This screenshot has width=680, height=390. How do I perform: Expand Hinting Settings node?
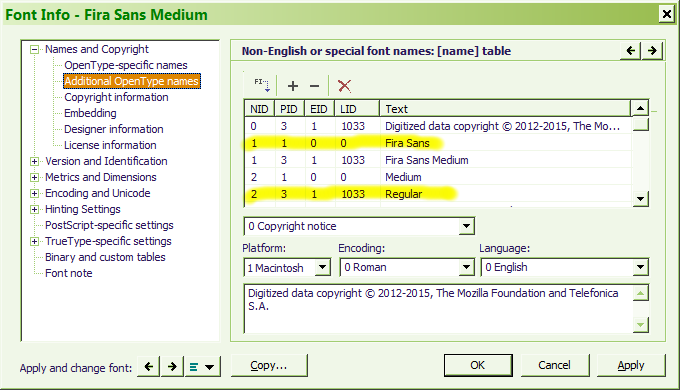coord(34,210)
